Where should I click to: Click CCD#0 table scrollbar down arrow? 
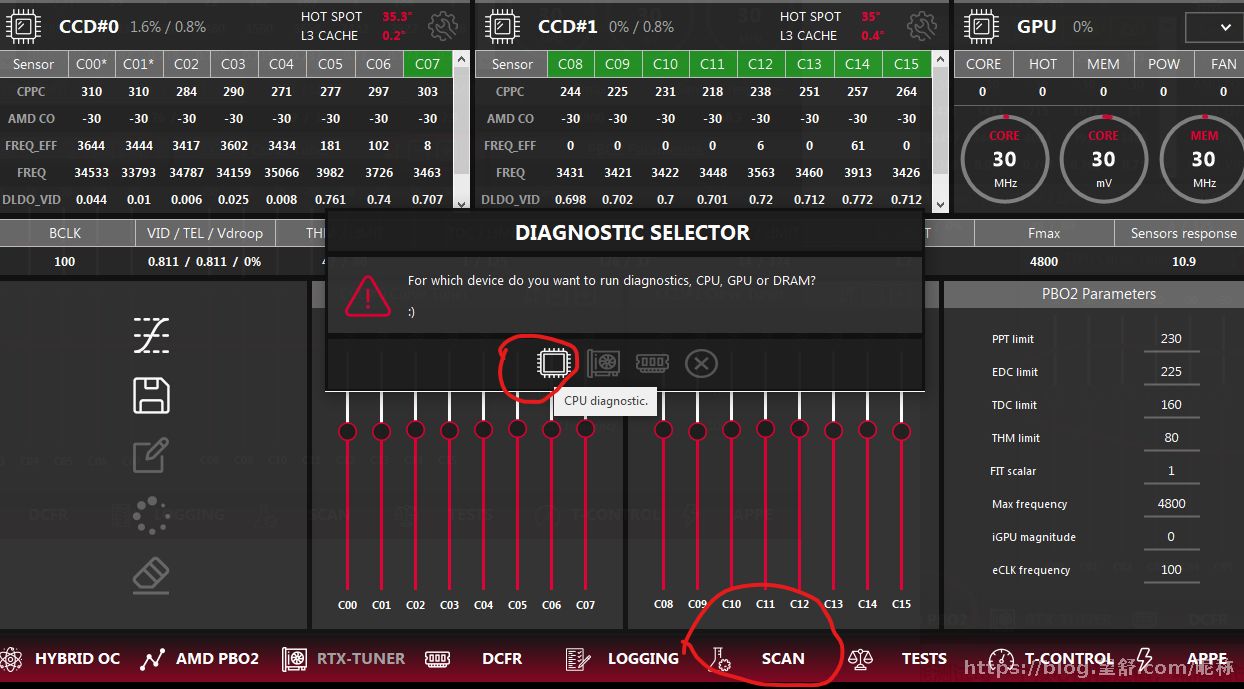click(461, 203)
